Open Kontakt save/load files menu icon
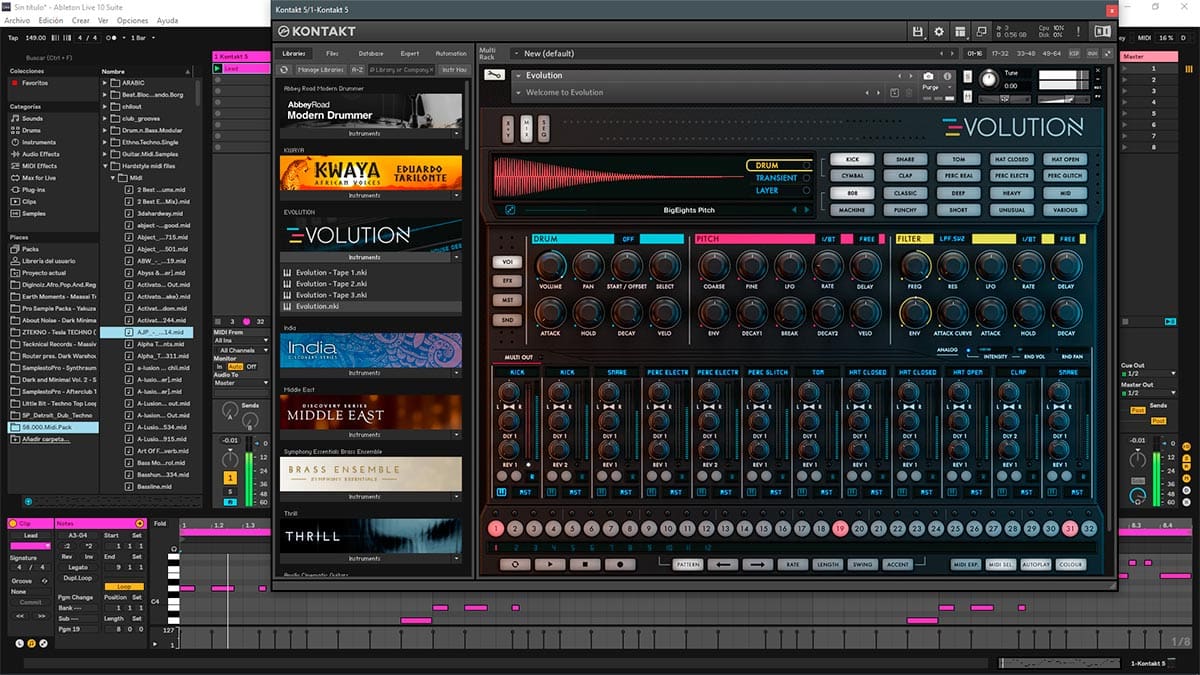The image size is (1200, 675). coord(918,32)
